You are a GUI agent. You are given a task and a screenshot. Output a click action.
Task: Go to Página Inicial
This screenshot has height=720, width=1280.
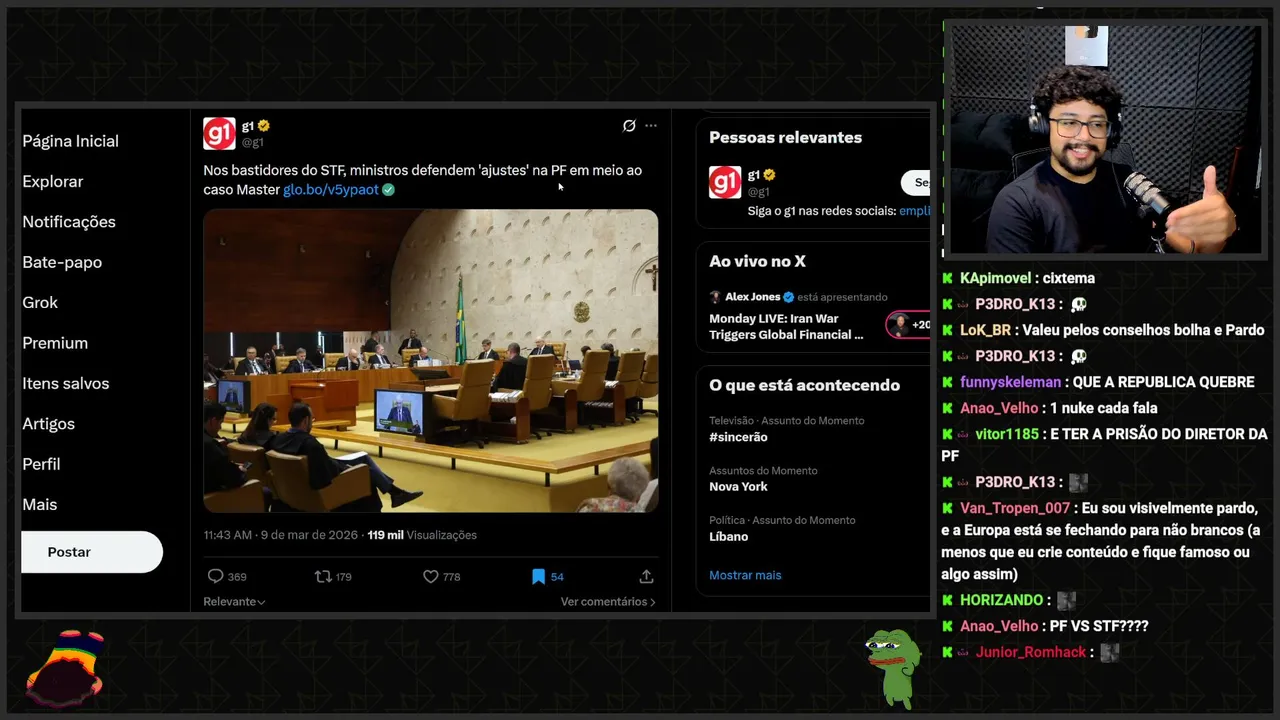(71, 141)
